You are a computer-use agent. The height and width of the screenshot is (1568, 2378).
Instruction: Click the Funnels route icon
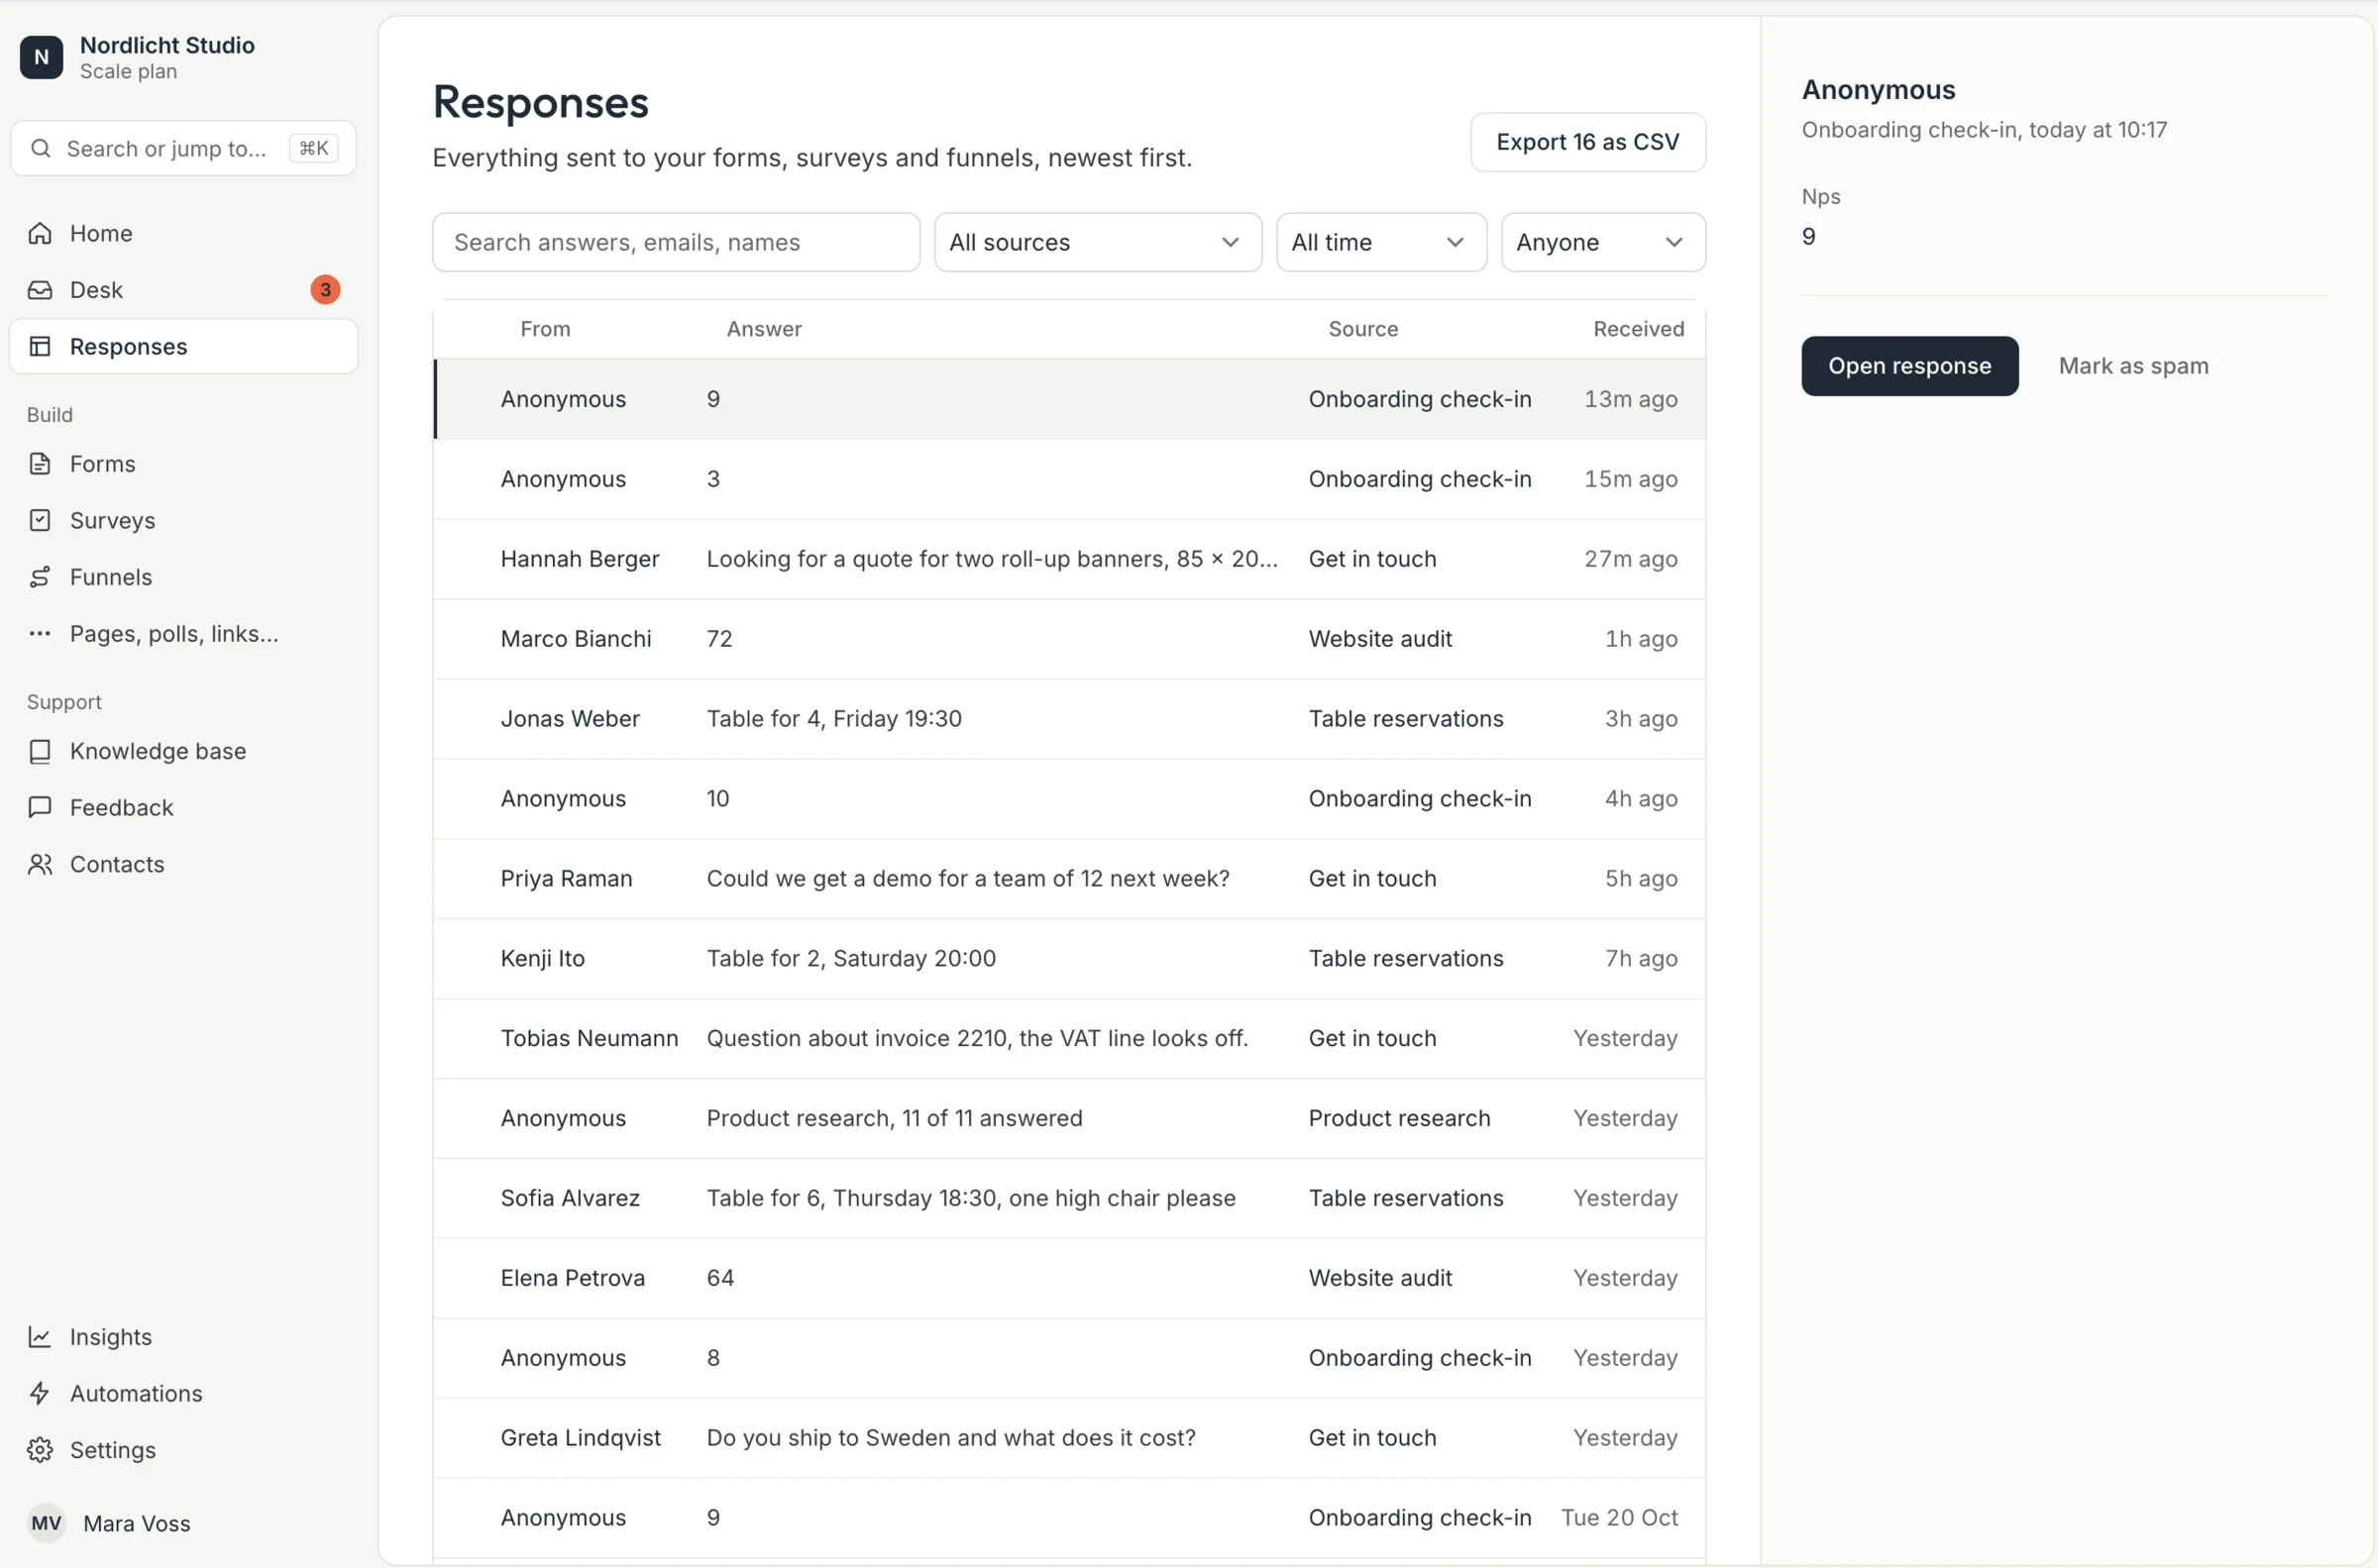click(40, 577)
